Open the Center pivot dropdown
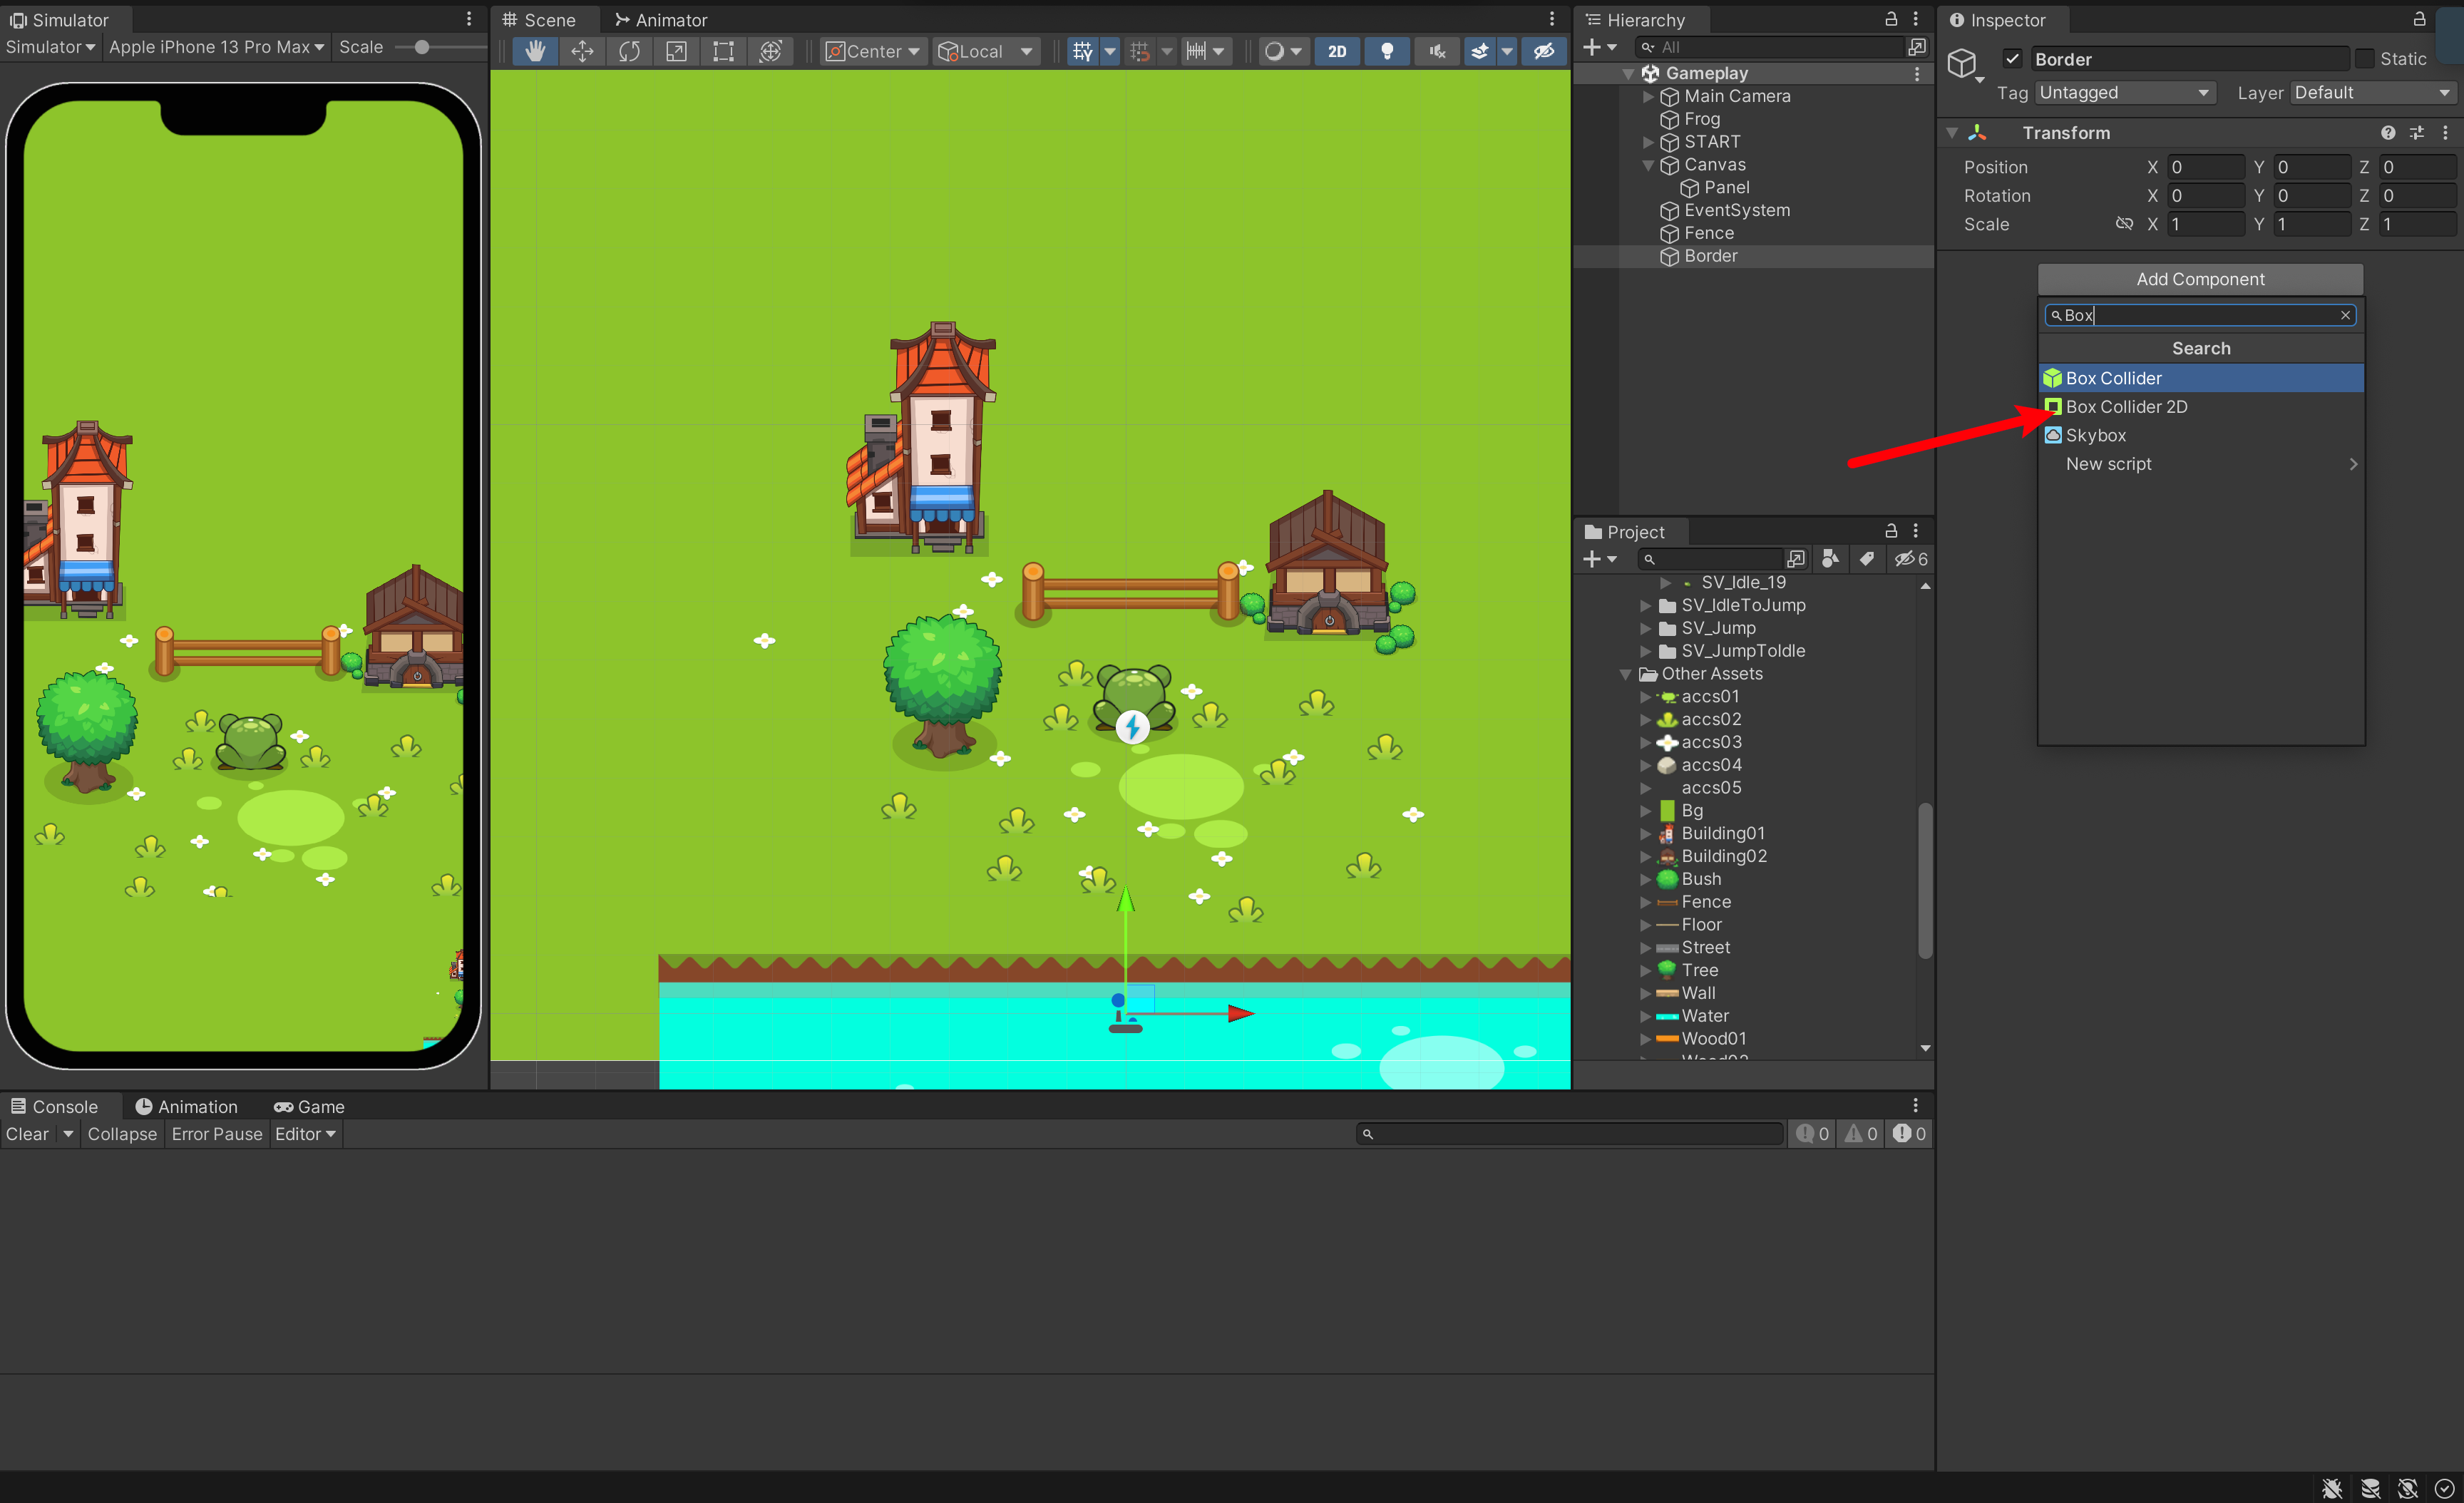Screen dimensions: 2464x1503 [x=872, y=51]
